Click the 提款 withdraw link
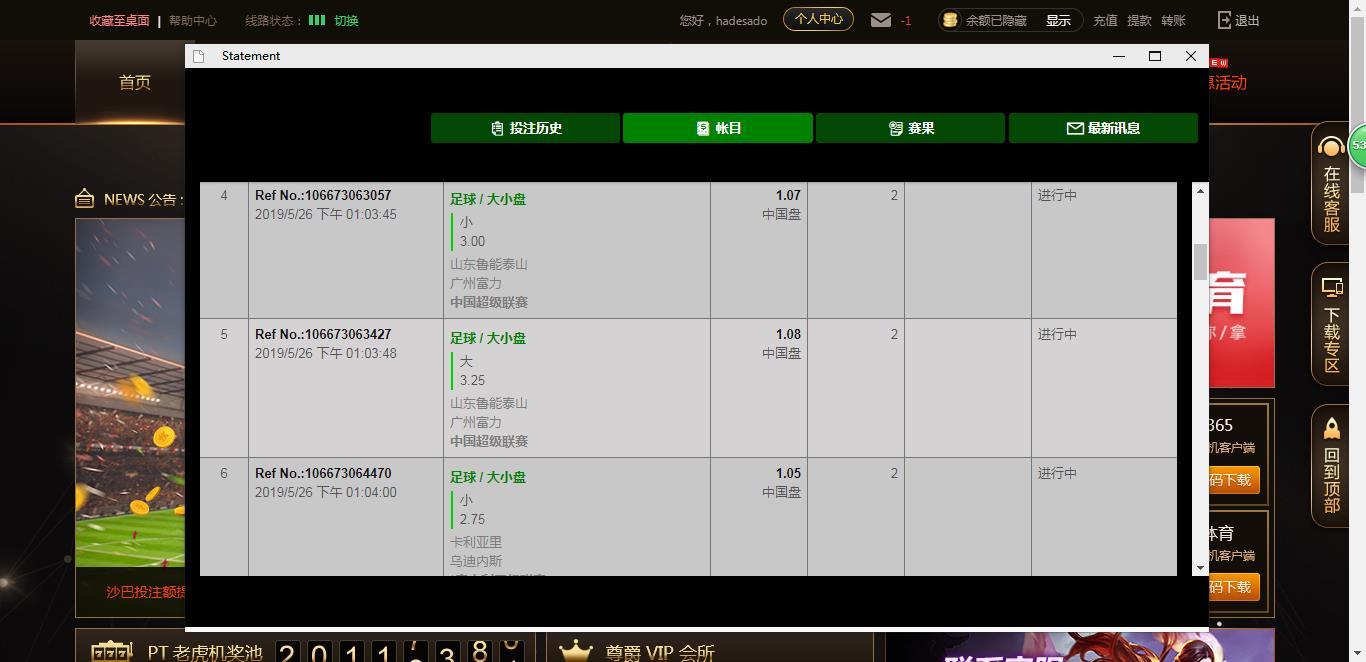Screen dimensions: 1366x662 tap(1139, 20)
